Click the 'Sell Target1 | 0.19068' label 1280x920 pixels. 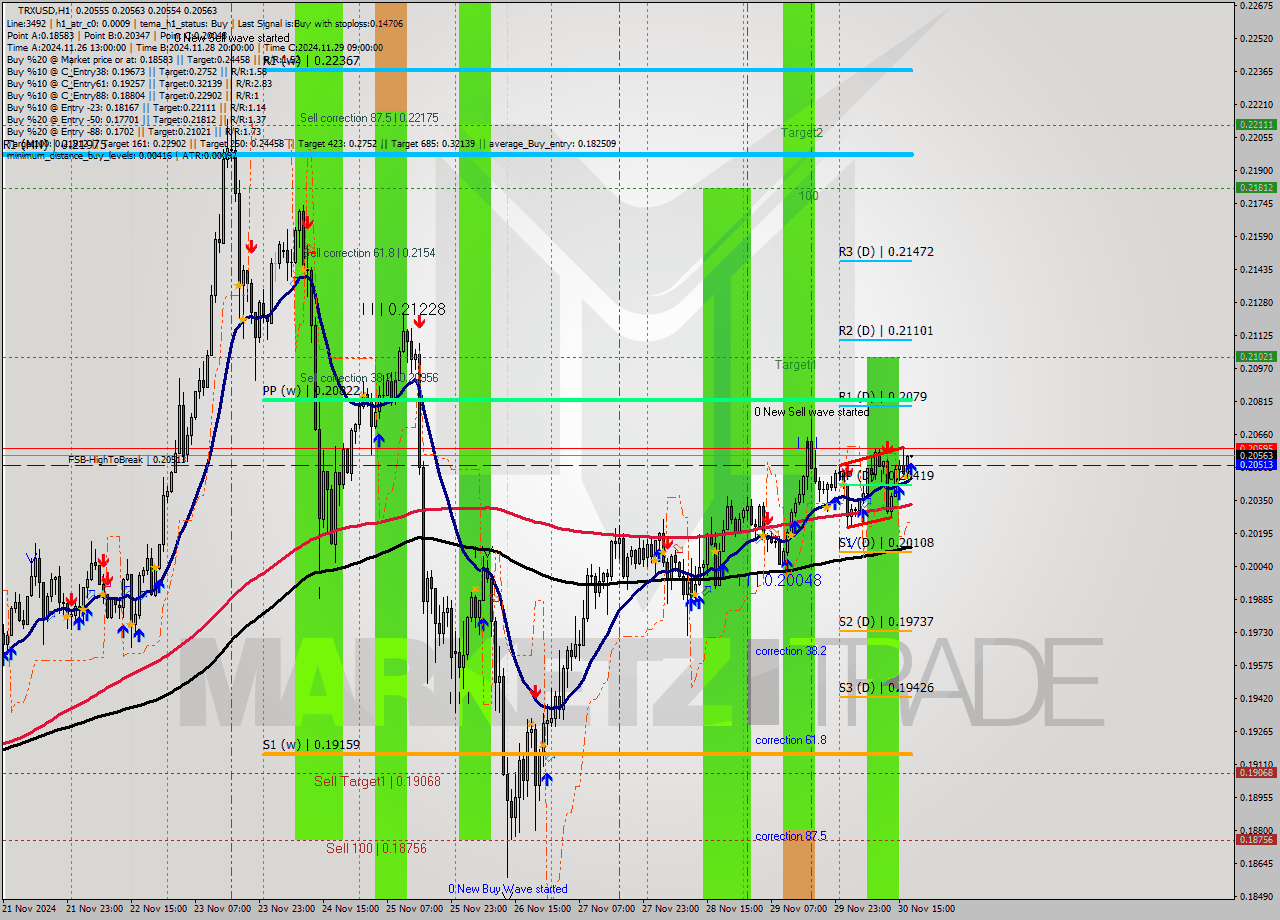(x=377, y=781)
